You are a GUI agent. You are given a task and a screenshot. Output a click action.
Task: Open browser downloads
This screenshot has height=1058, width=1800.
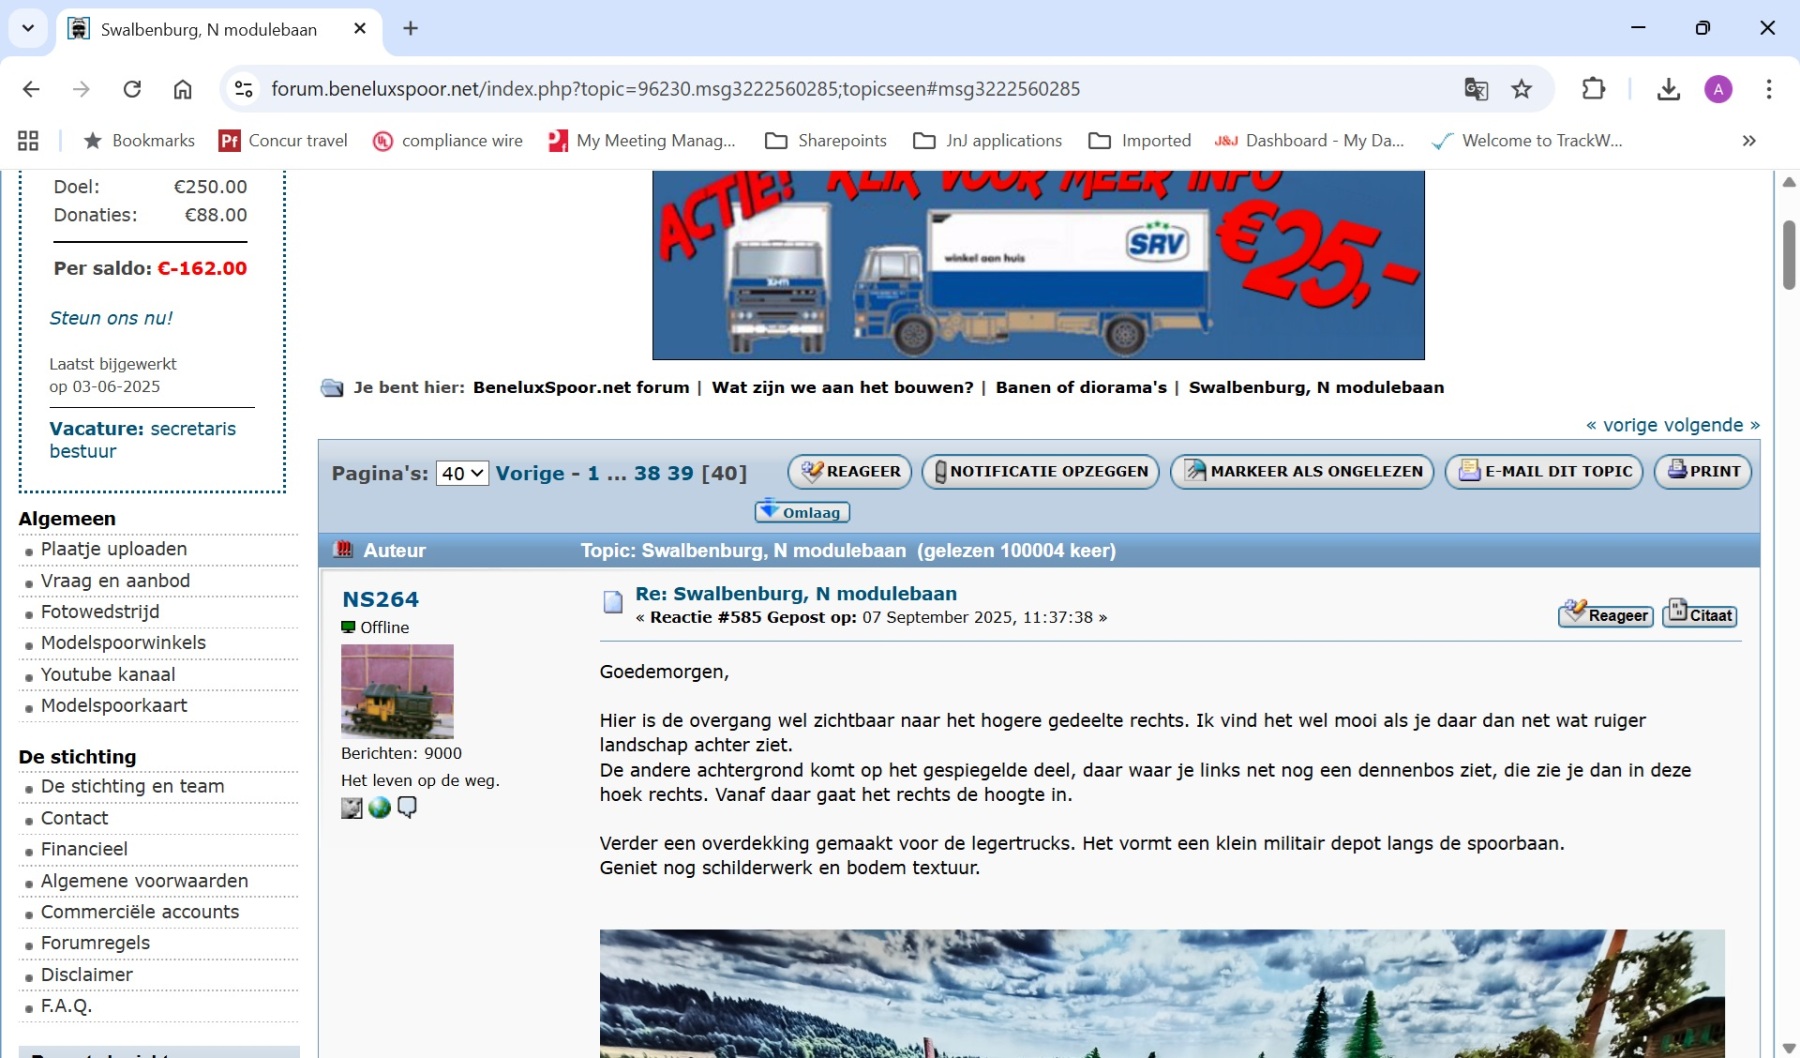pos(1668,89)
